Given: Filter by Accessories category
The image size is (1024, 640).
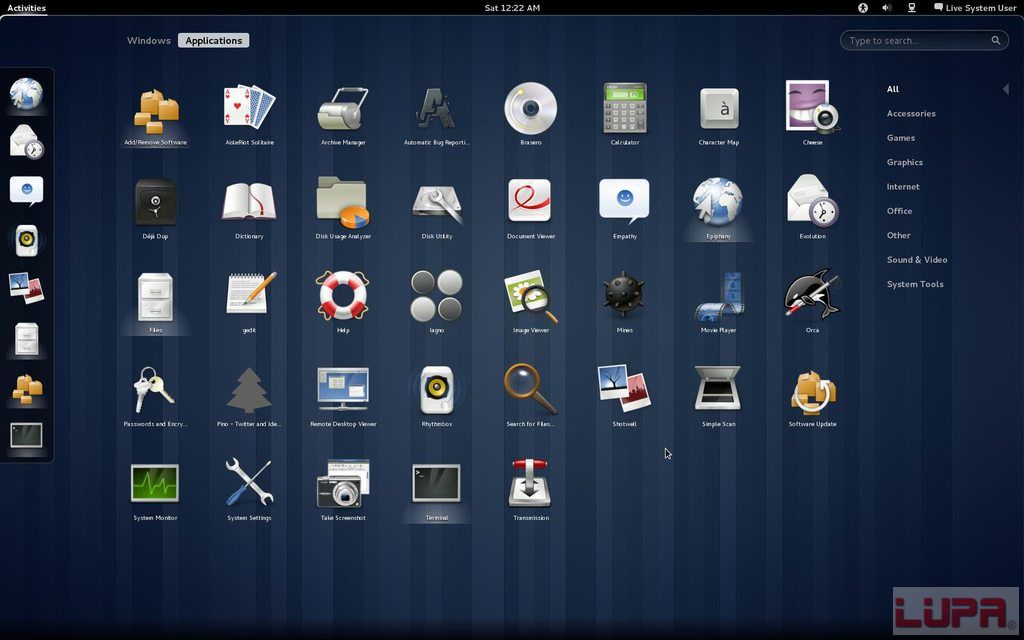Looking at the screenshot, I should pyautogui.click(x=911, y=114).
